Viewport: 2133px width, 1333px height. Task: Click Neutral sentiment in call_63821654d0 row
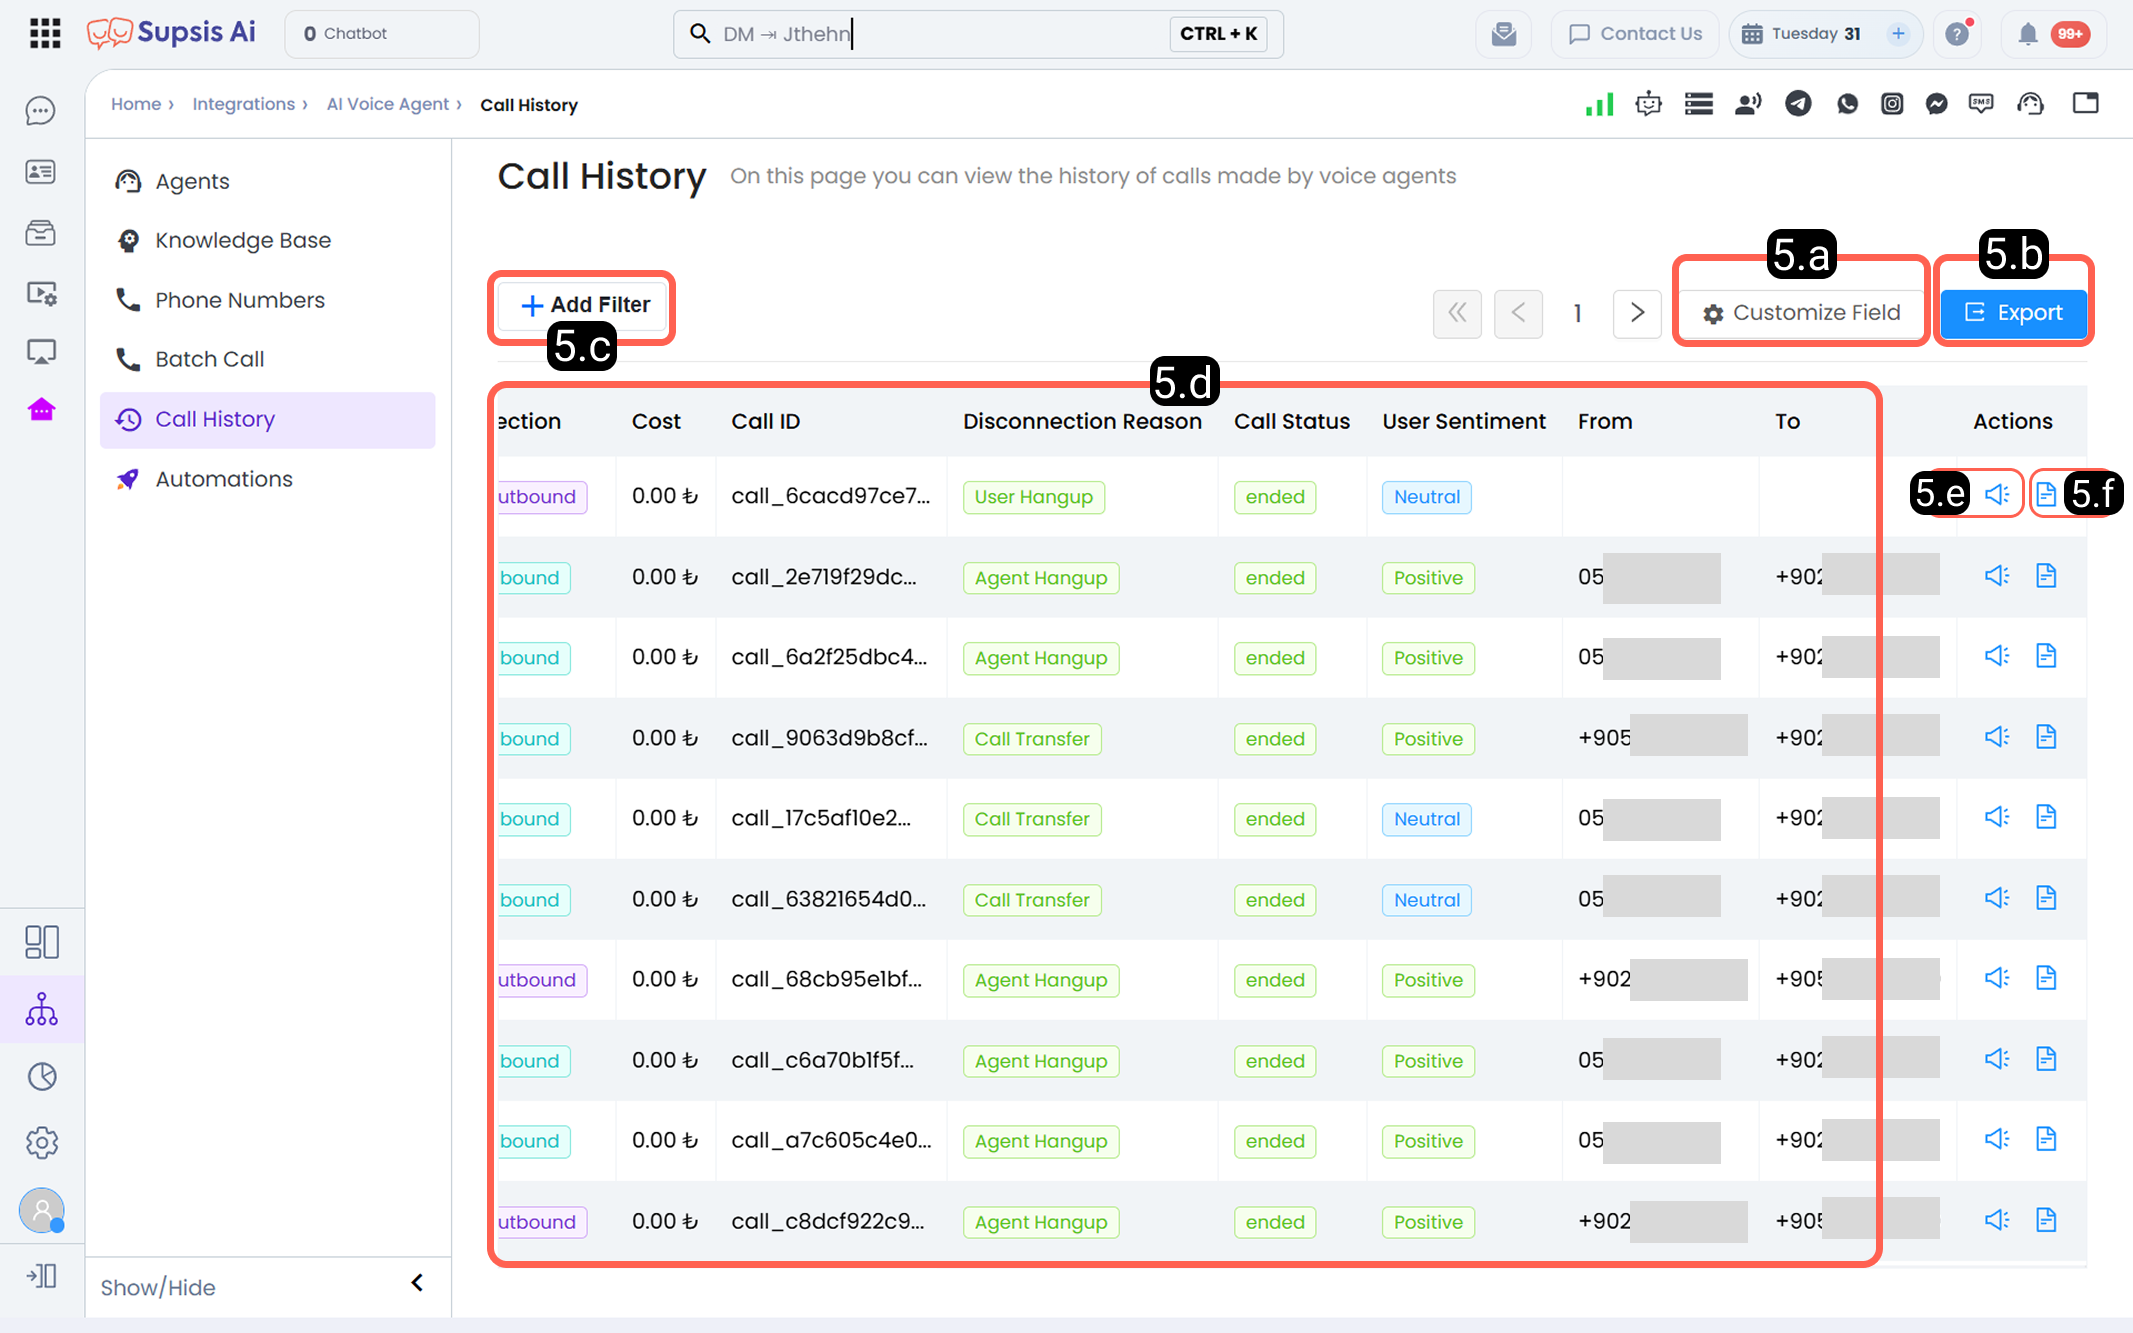[x=1427, y=900]
